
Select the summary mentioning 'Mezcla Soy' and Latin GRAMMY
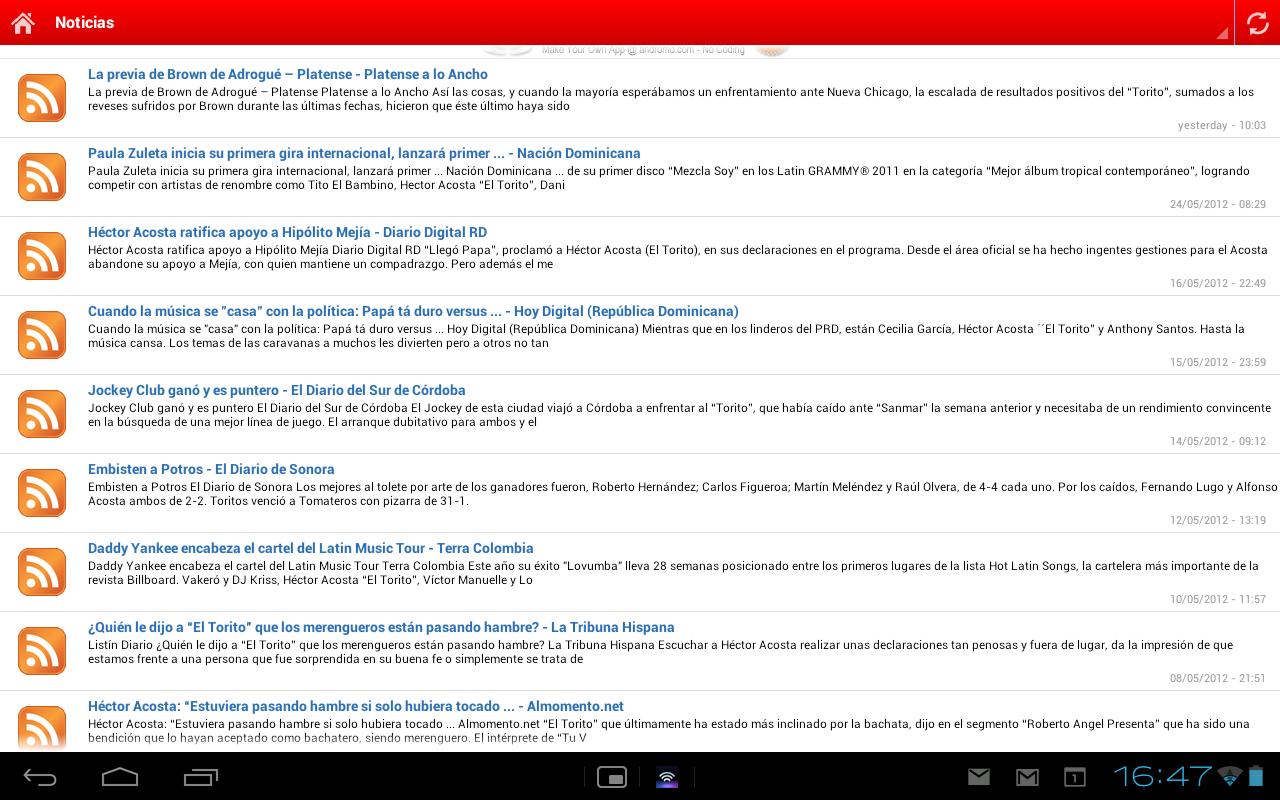pos(669,178)
